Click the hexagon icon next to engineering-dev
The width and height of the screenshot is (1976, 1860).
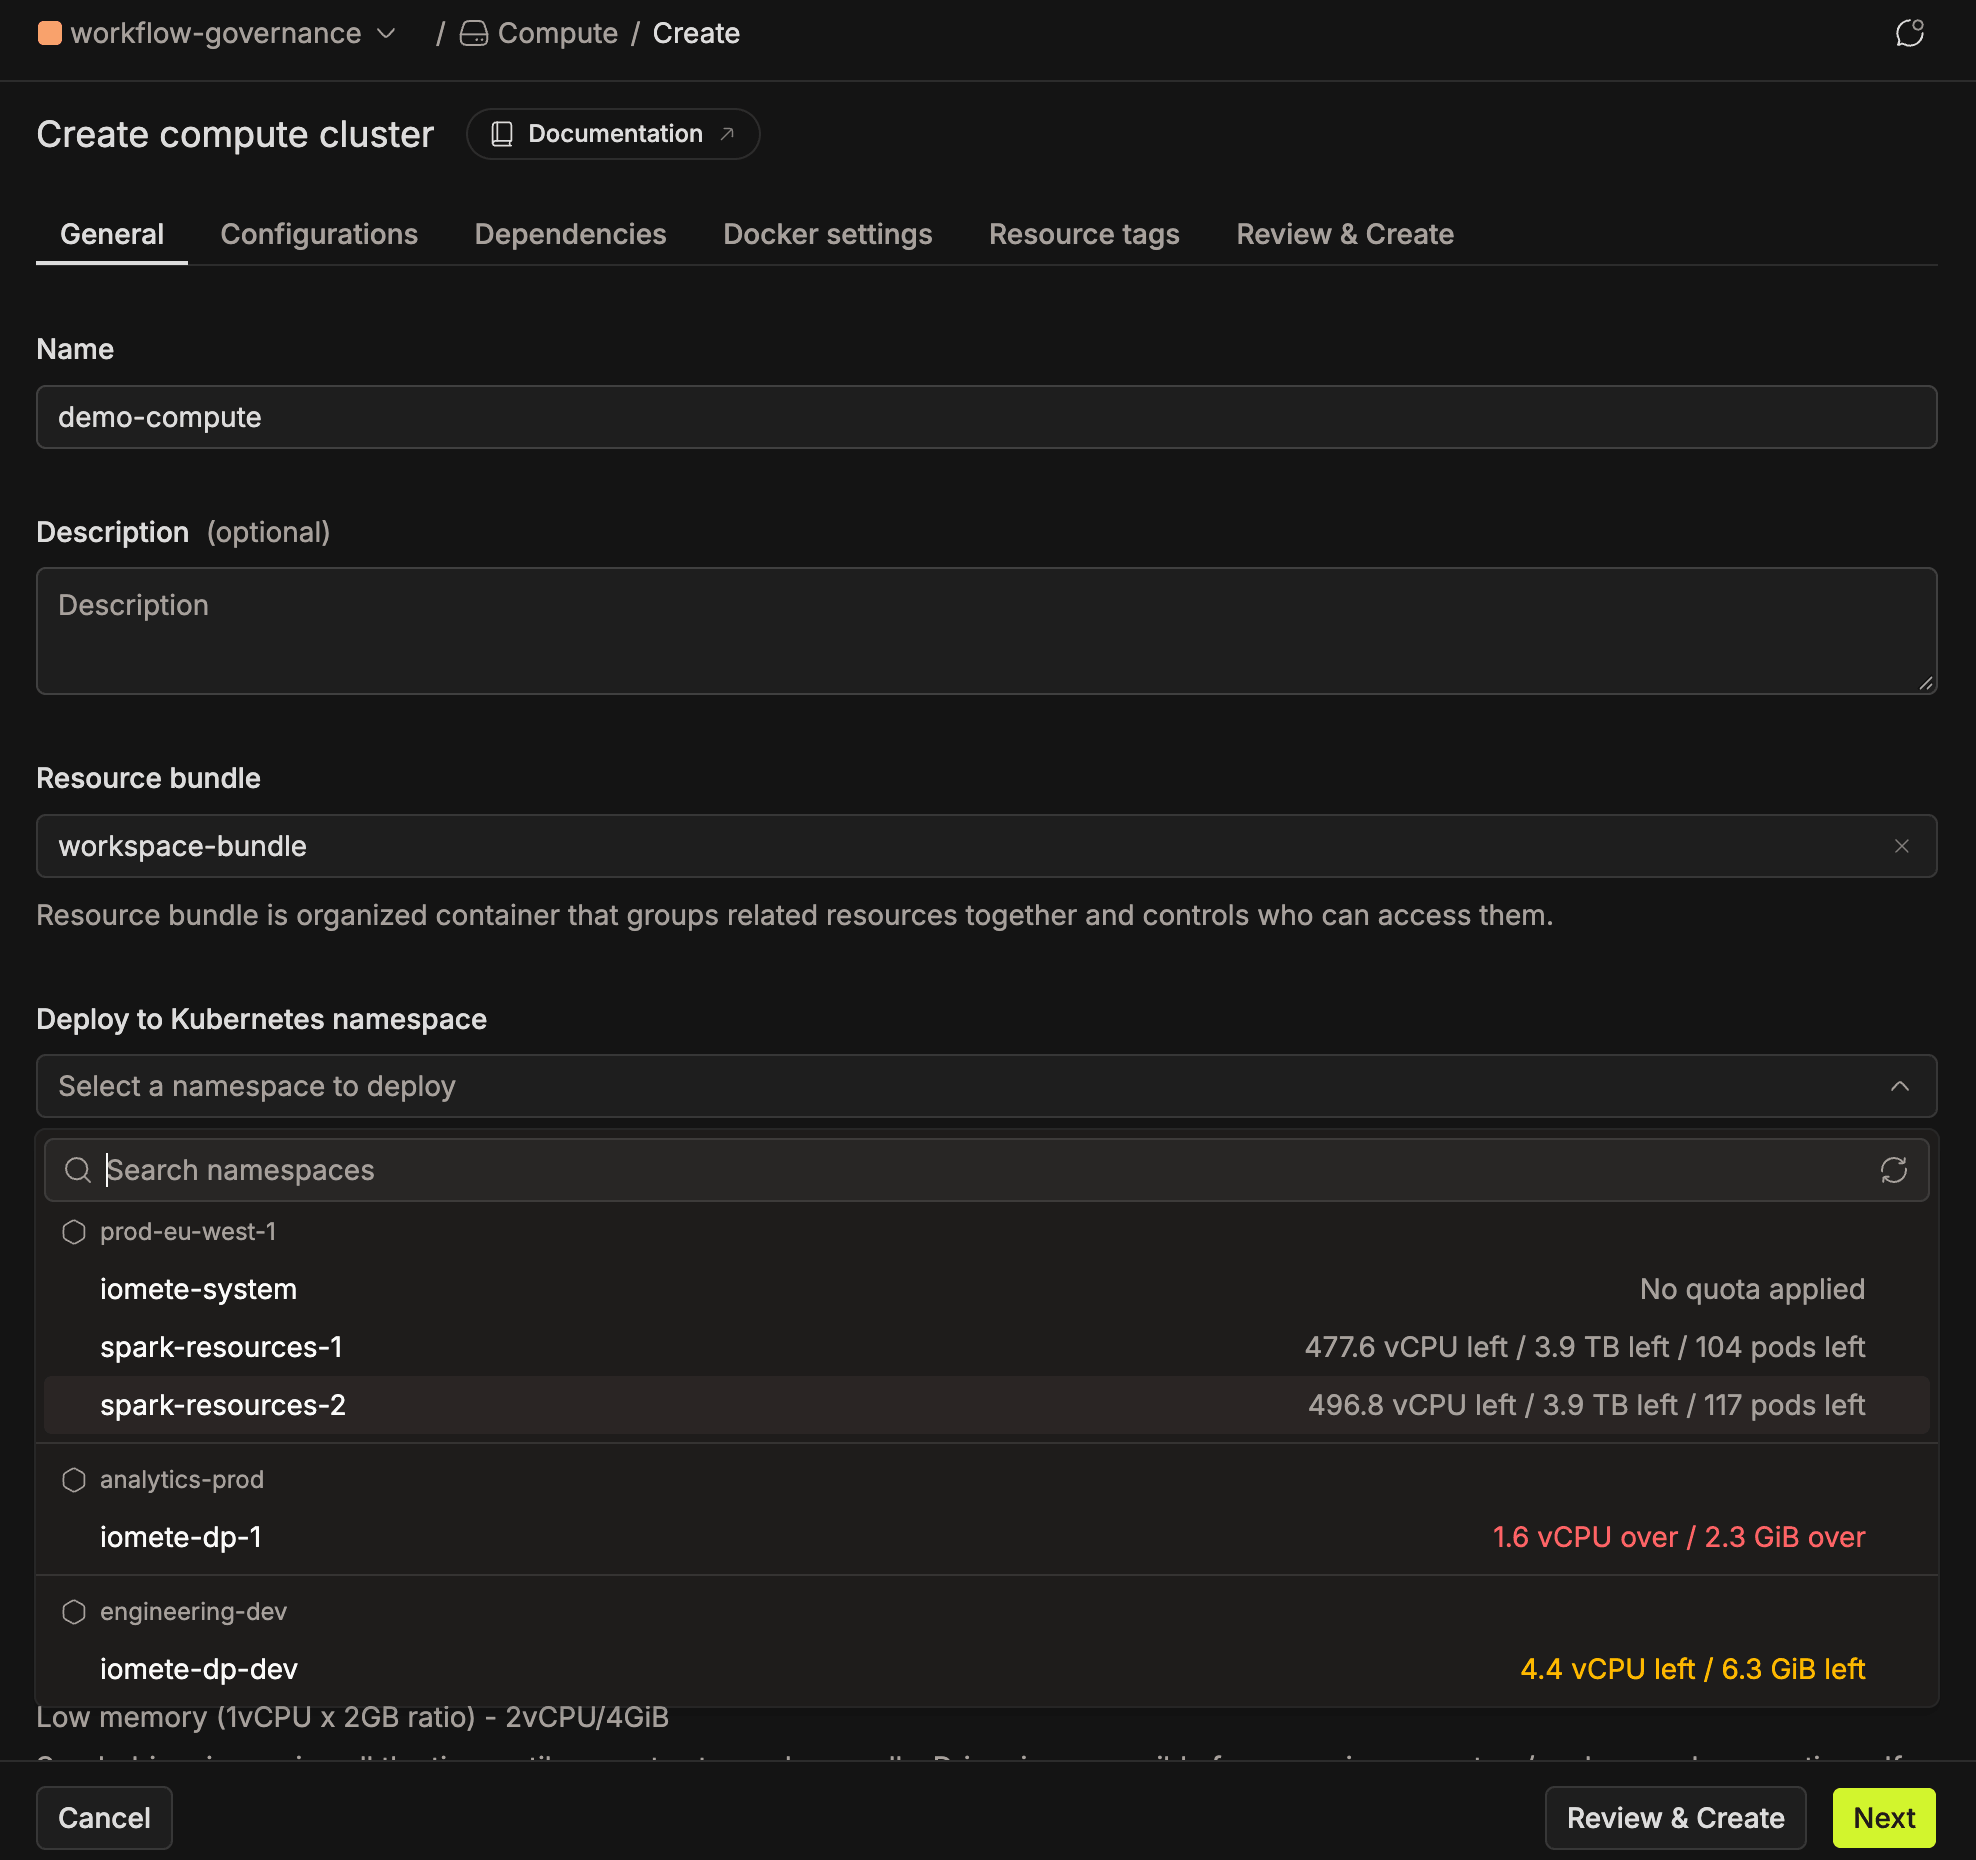coord(74,1612)
